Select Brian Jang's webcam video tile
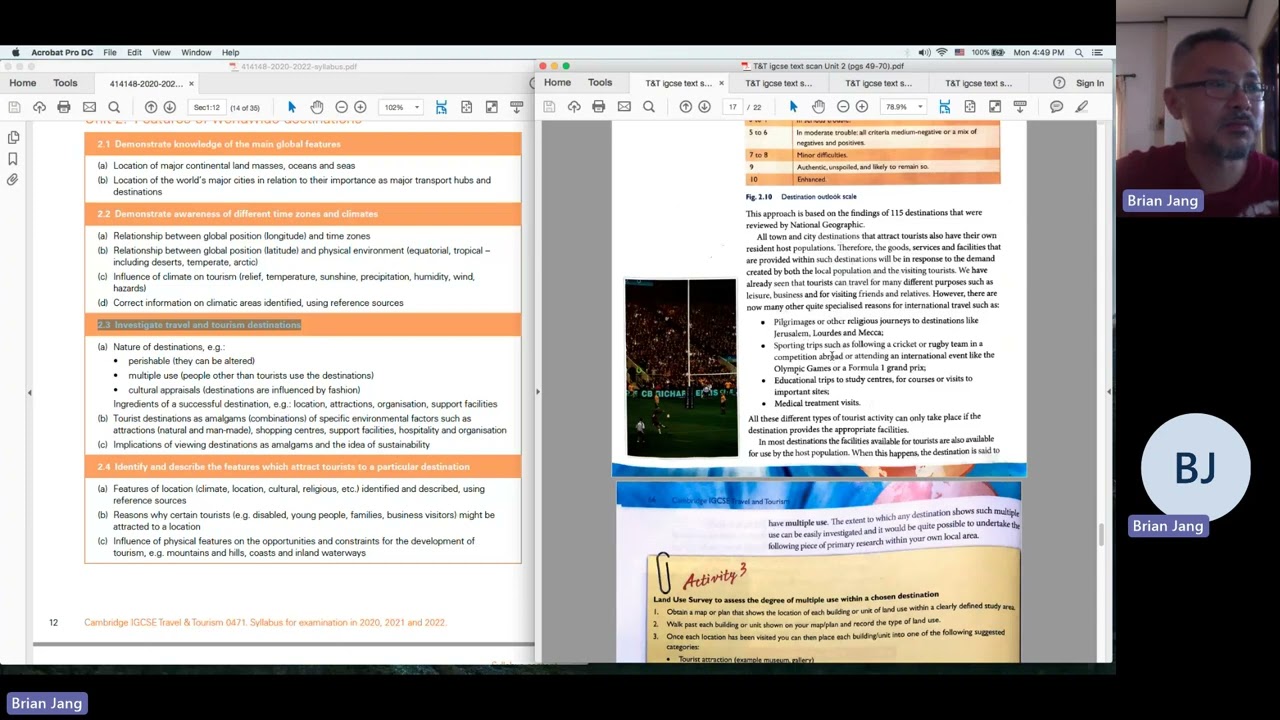The width and height of the screenshot is (1280, 720). click(1198, 108)
